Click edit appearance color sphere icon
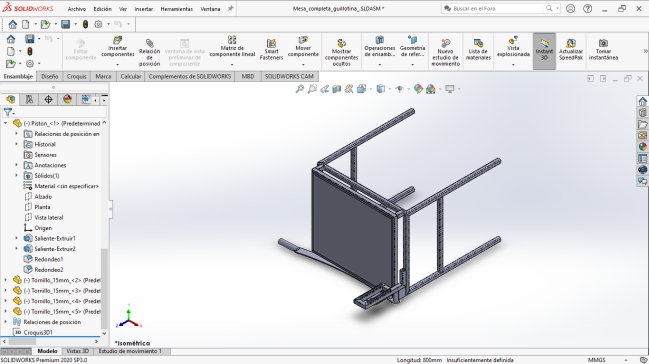The image size is (649, 364). pos(418,89)
